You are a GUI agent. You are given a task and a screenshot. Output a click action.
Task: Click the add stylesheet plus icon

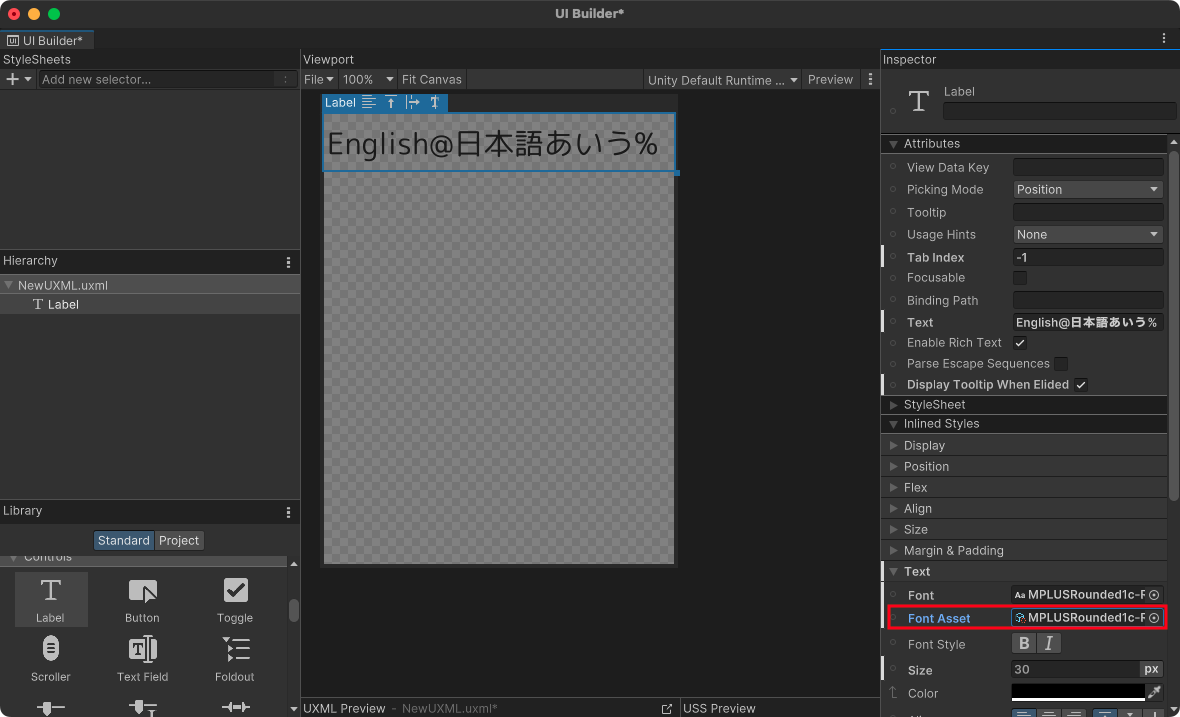[12, 79]
